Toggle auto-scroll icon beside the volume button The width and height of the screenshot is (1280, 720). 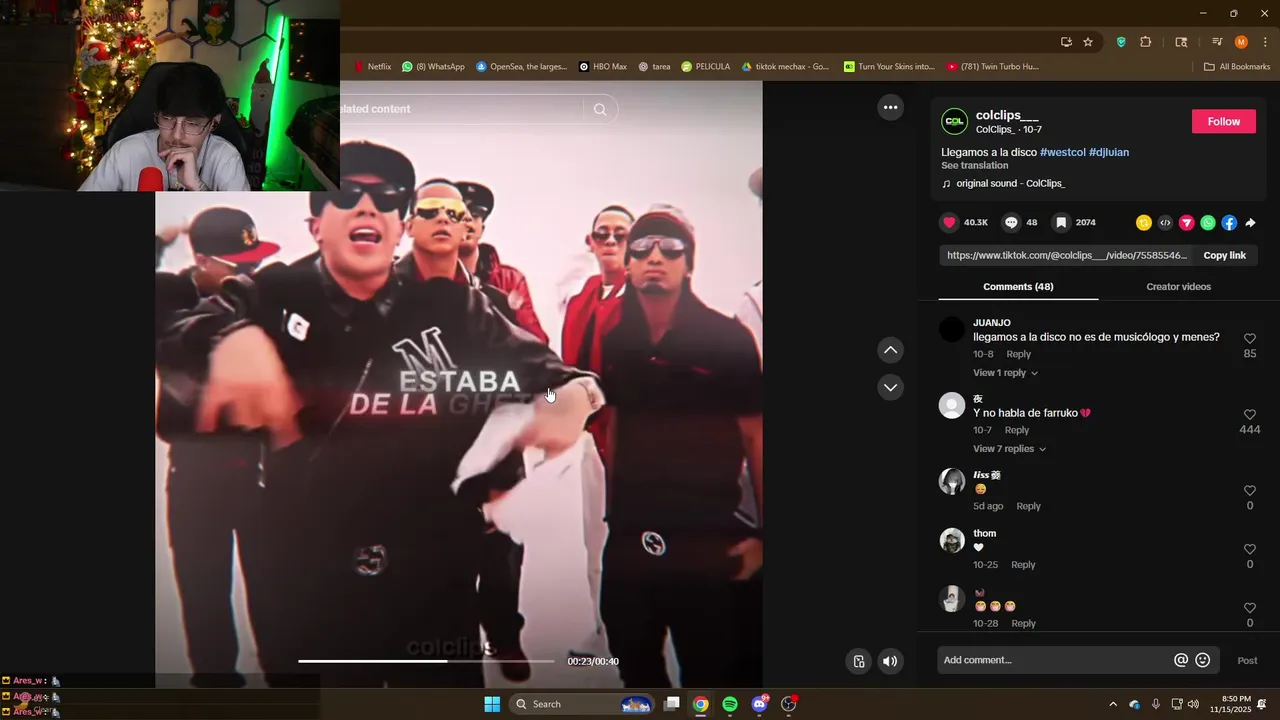click(859, 661)
